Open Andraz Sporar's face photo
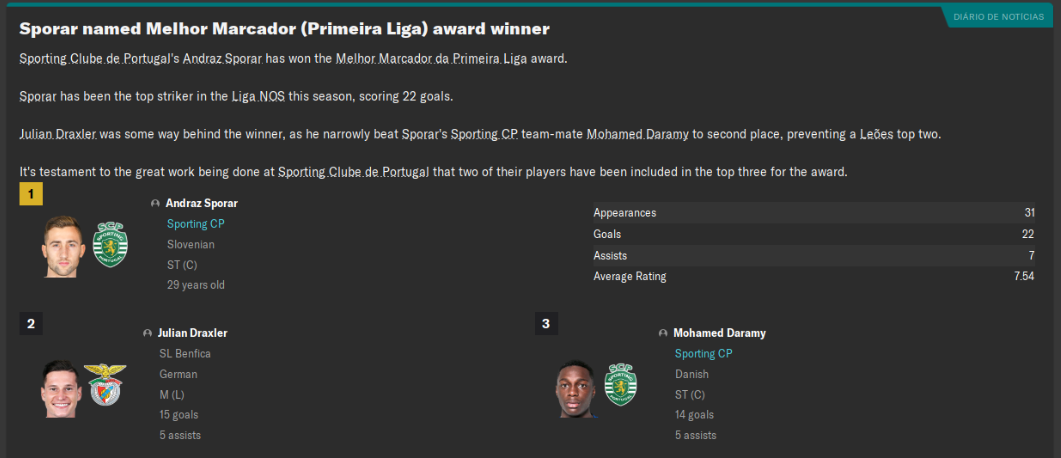Screen dimensions: 1061x458 [62, 246]
